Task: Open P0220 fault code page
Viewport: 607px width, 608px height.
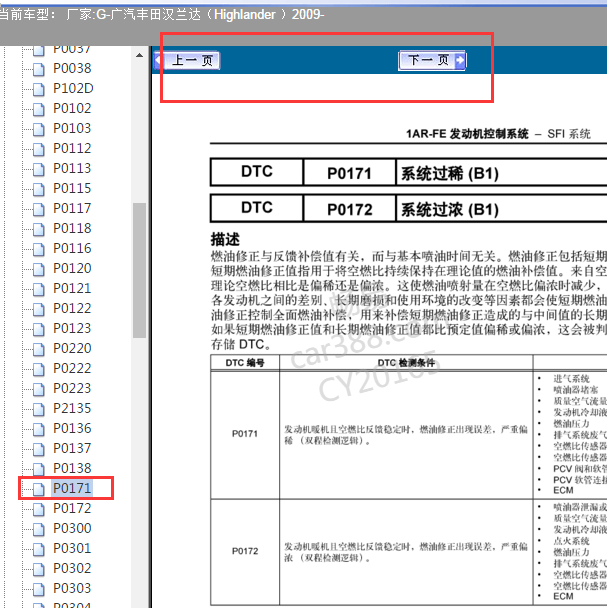Action: [72, 348]
